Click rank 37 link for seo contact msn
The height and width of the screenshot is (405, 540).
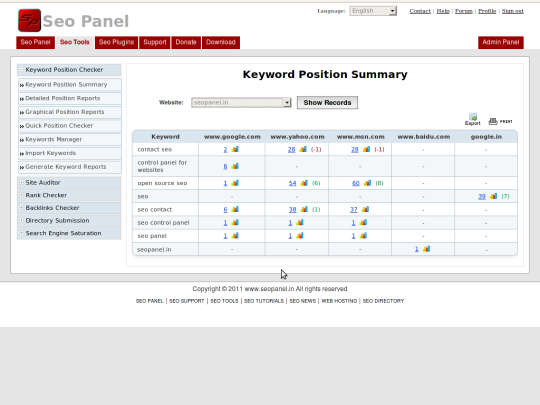(354, 209)
